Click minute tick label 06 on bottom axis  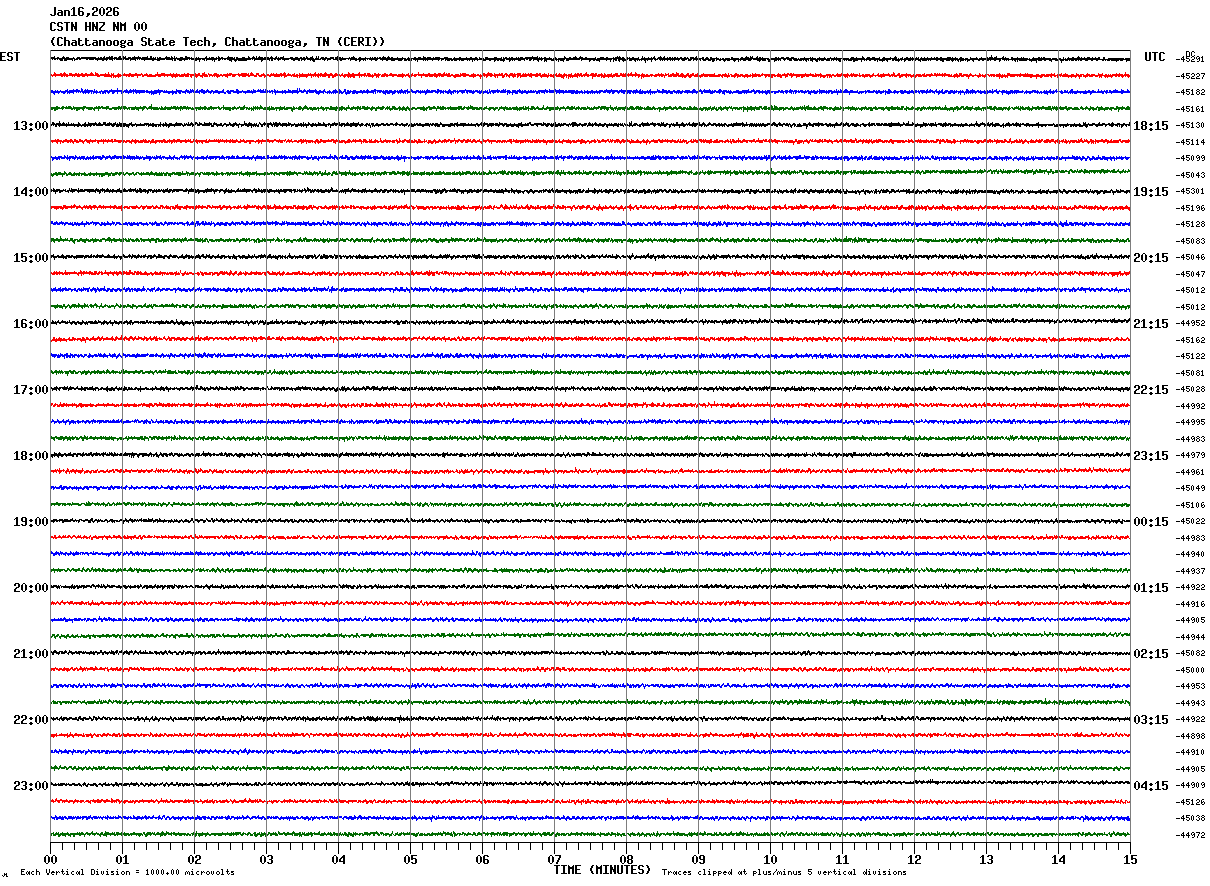pos(482,859)
